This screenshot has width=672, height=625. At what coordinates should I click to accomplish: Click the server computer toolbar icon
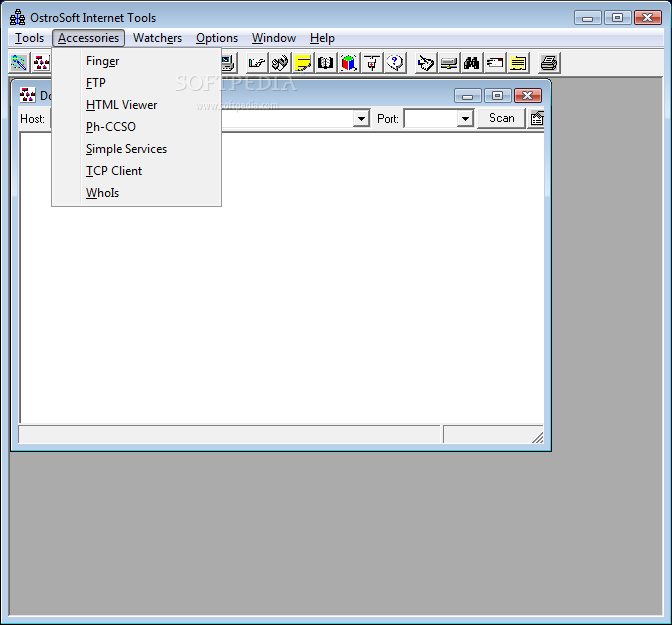pyautogui.click(x=449, y=63)
